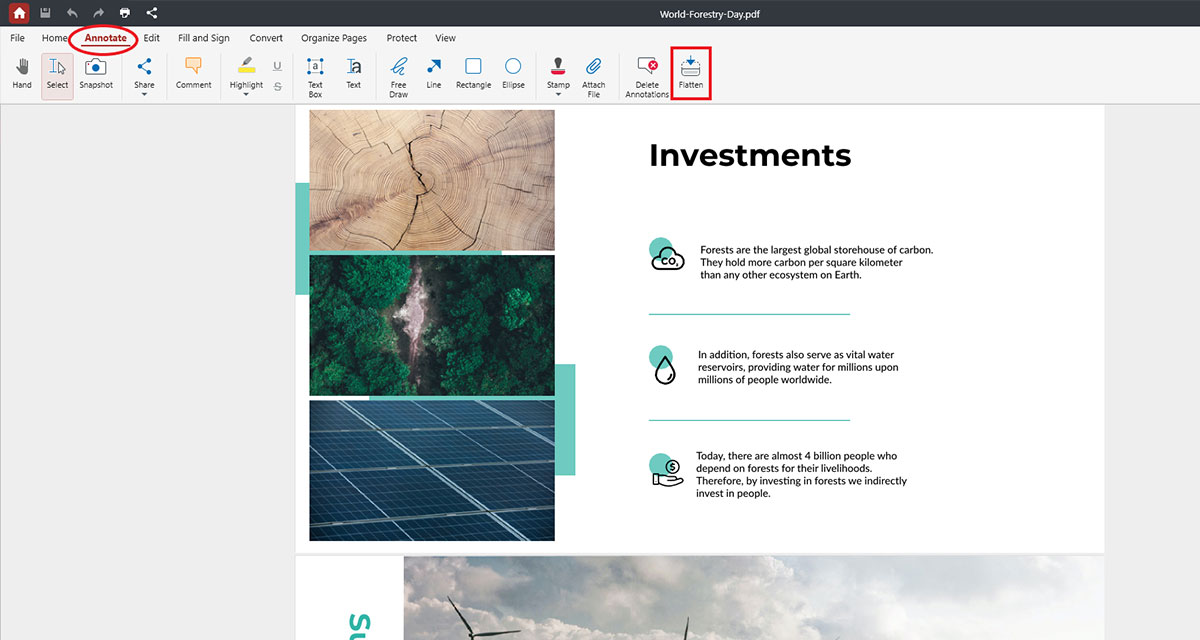This screenshot has height=640, width=1200.
Task: Switch to the Organize Pages tab
Action: [x=333, y=38]
